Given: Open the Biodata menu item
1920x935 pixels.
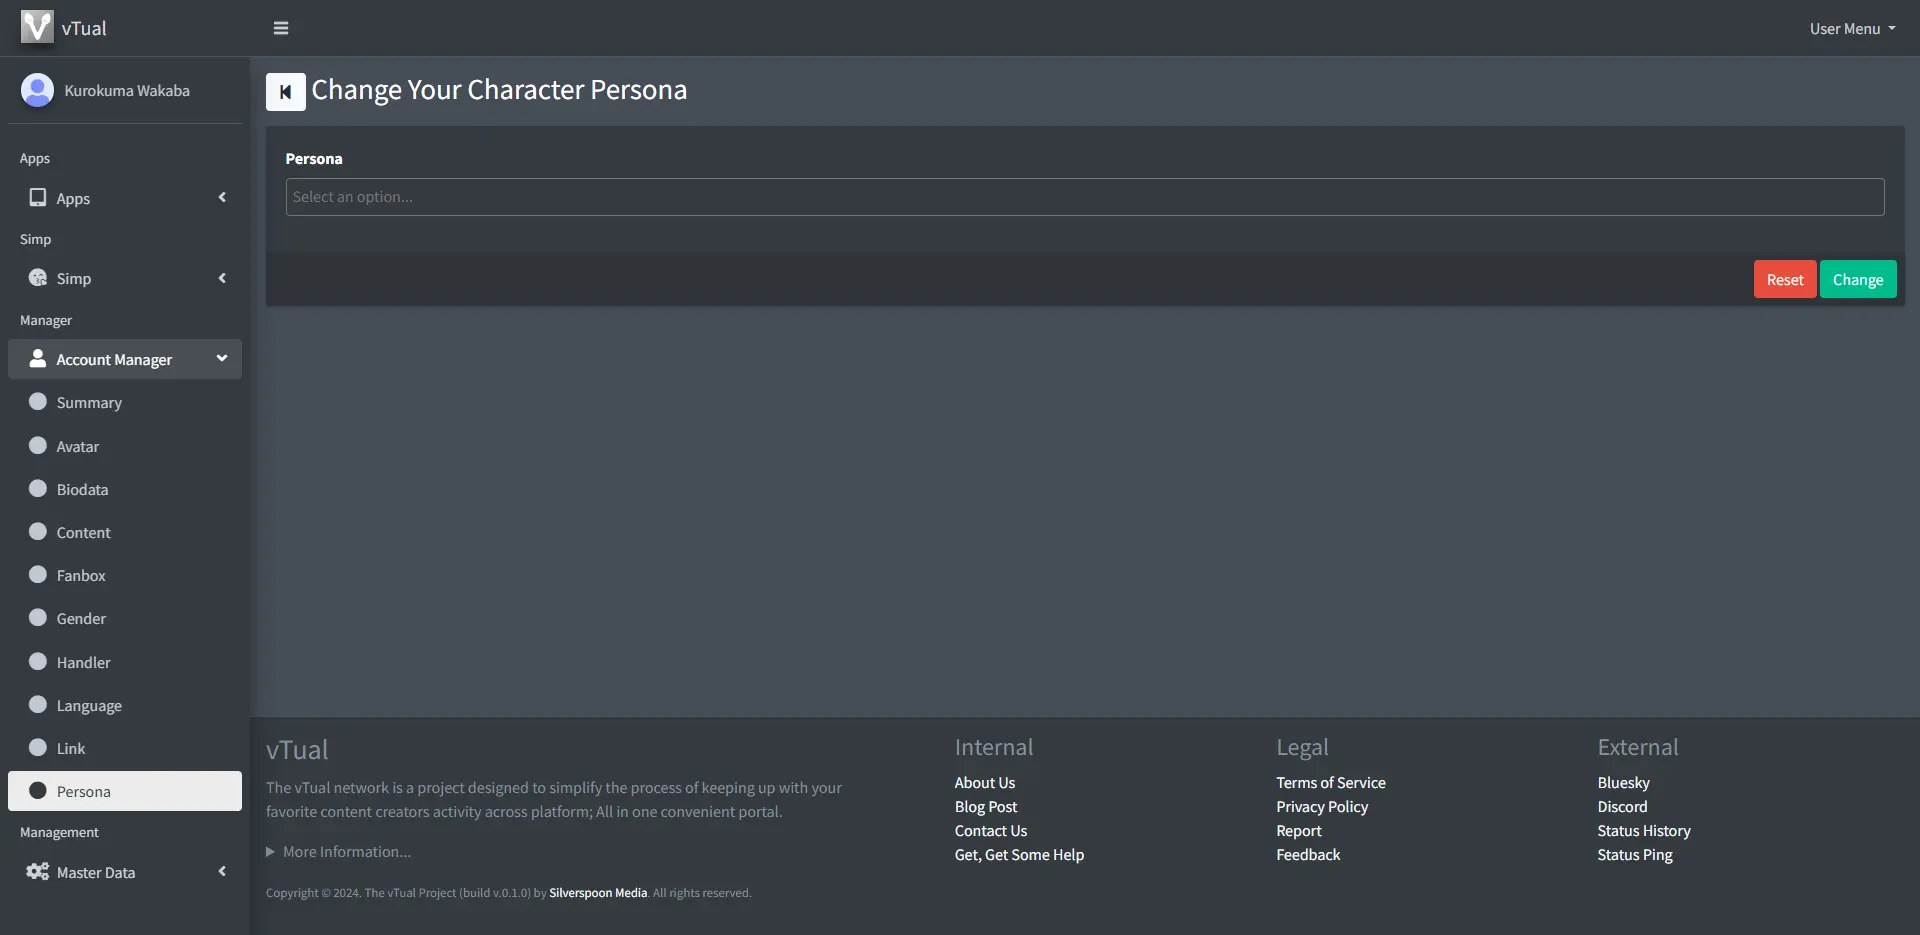Looking at the screenshot, I should (x=82, y=490).
